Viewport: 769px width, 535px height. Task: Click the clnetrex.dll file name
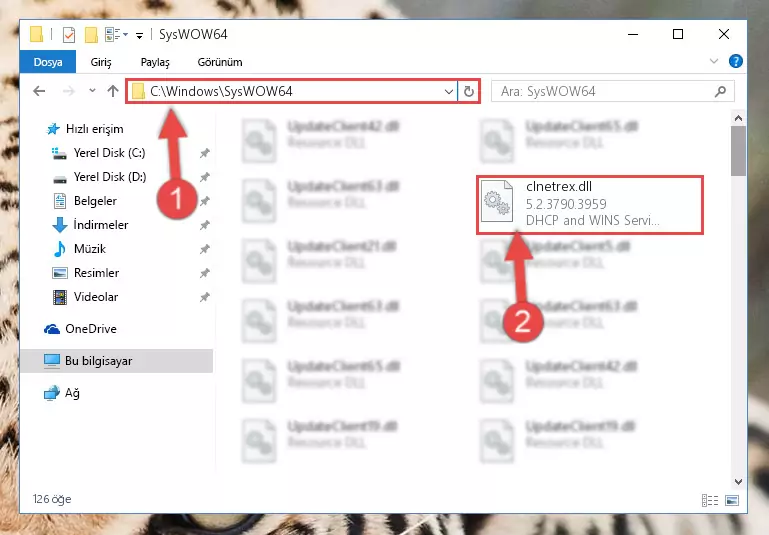pyautogui.click(x=559, y=187)
